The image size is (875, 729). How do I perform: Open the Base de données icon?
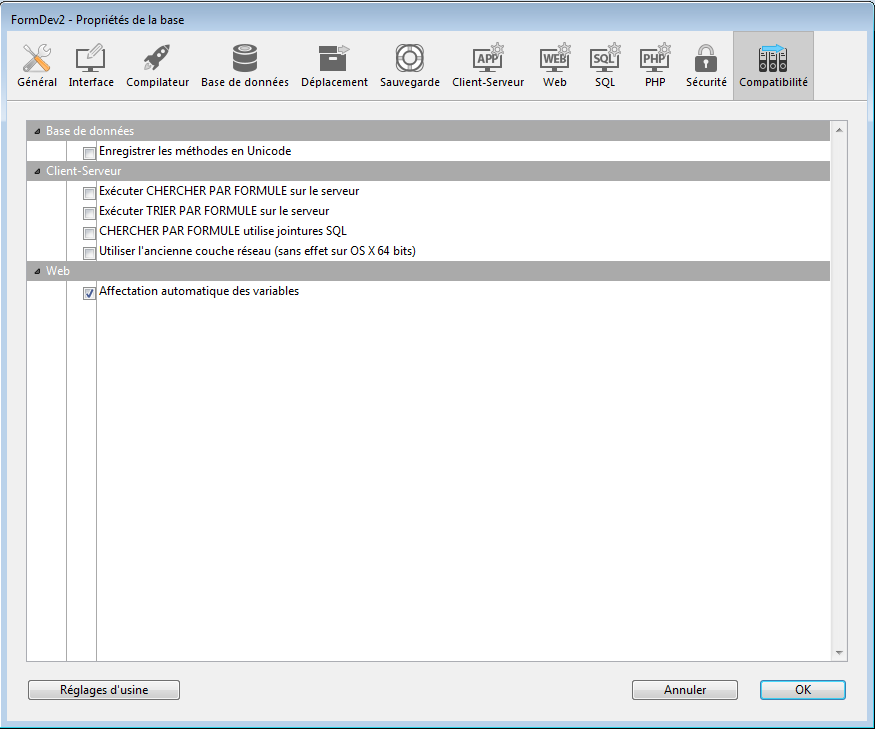click(x=244, y=58)
